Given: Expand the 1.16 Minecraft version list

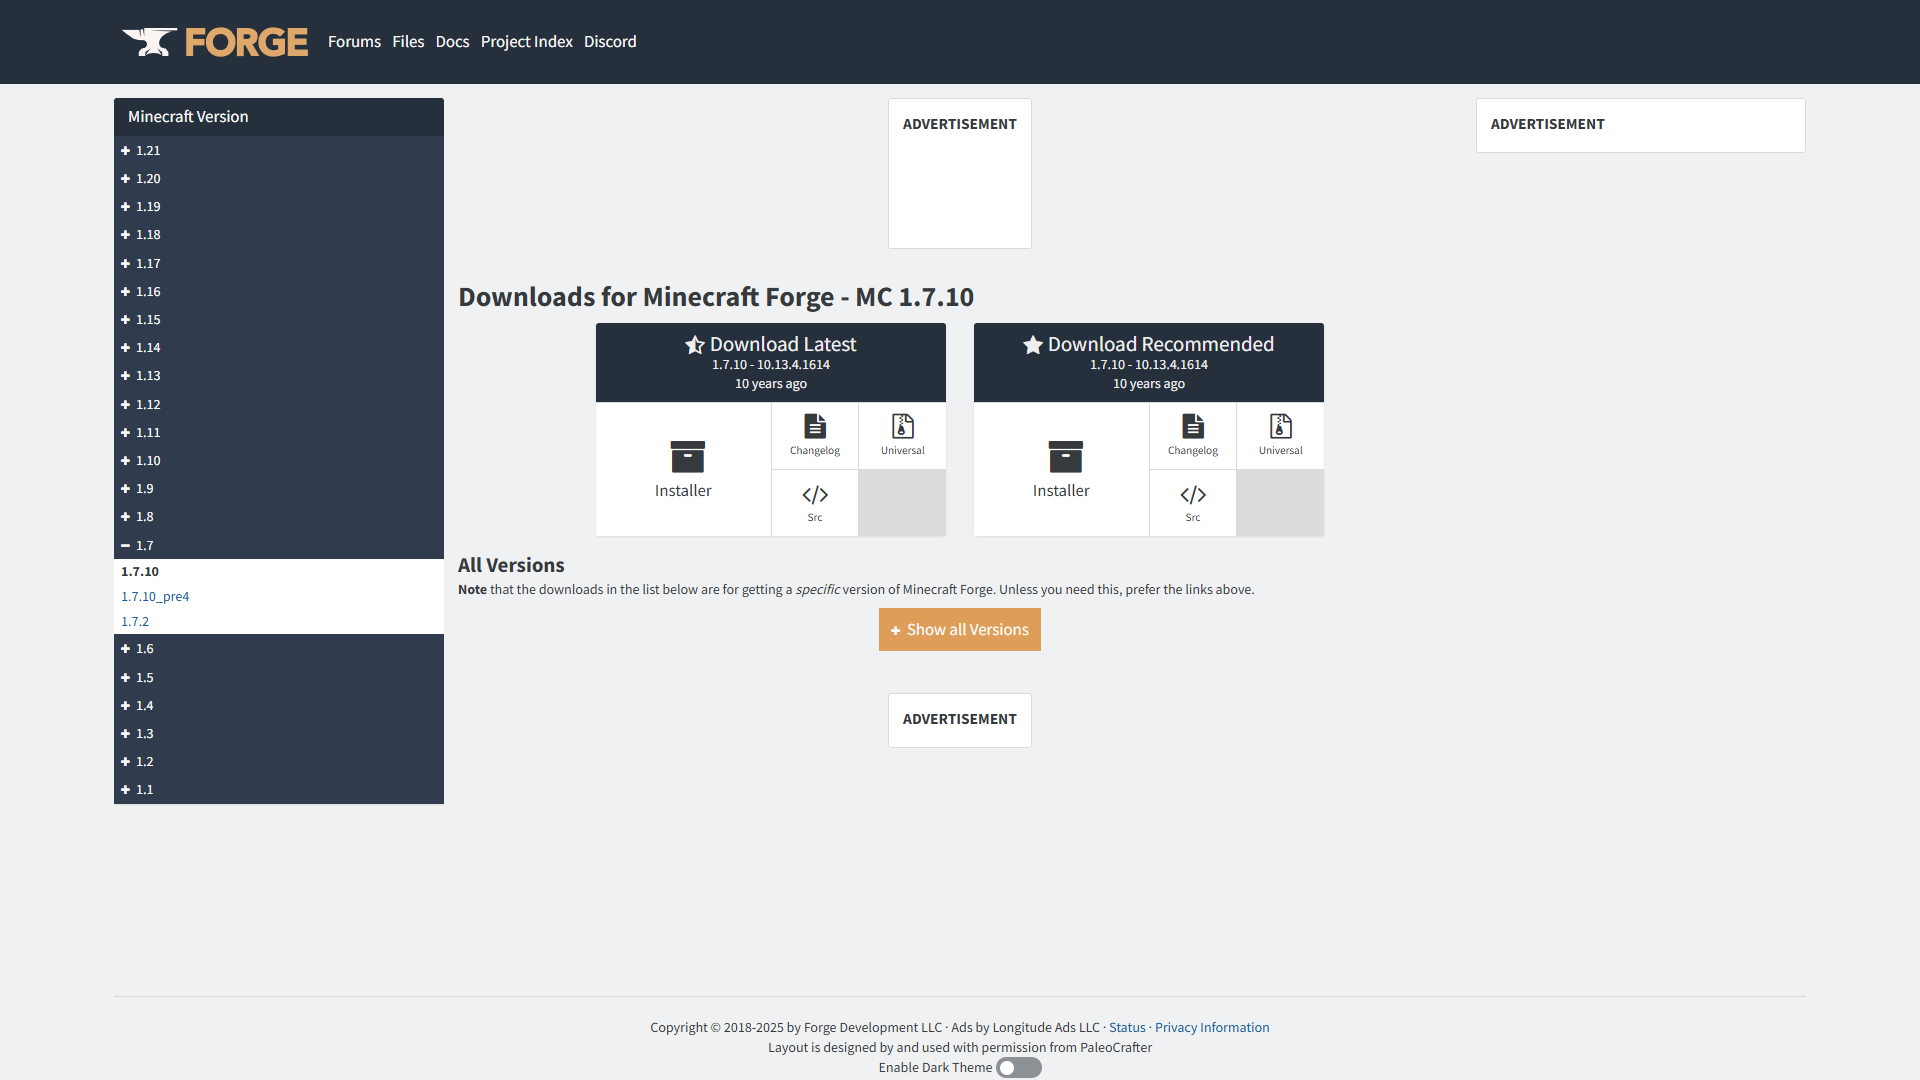Looking at the screenshot, I should coord(141,292).
